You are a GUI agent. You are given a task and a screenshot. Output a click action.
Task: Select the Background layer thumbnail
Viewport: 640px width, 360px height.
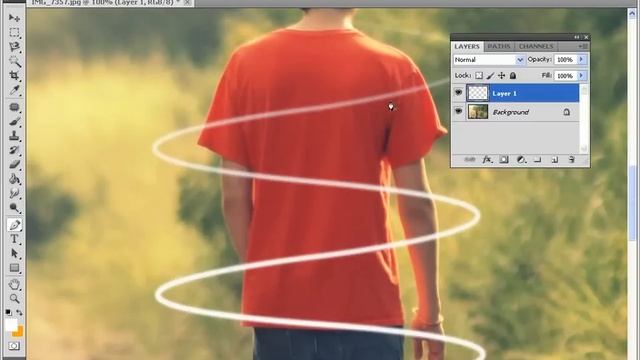[478, 112]
